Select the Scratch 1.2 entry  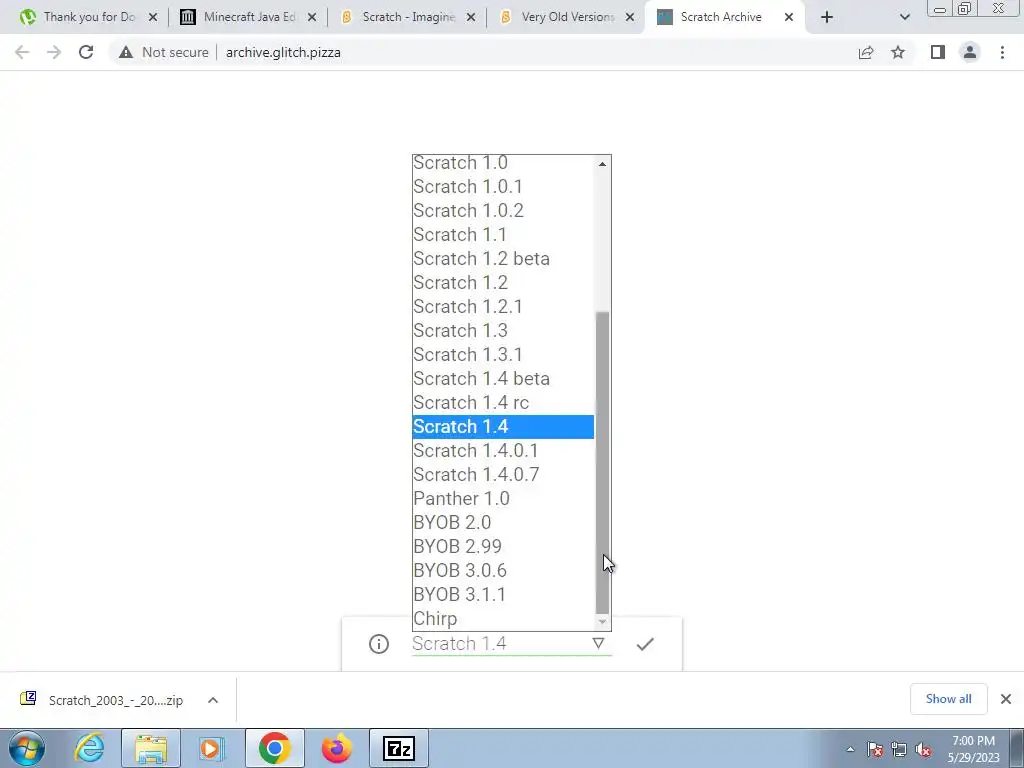504,283
